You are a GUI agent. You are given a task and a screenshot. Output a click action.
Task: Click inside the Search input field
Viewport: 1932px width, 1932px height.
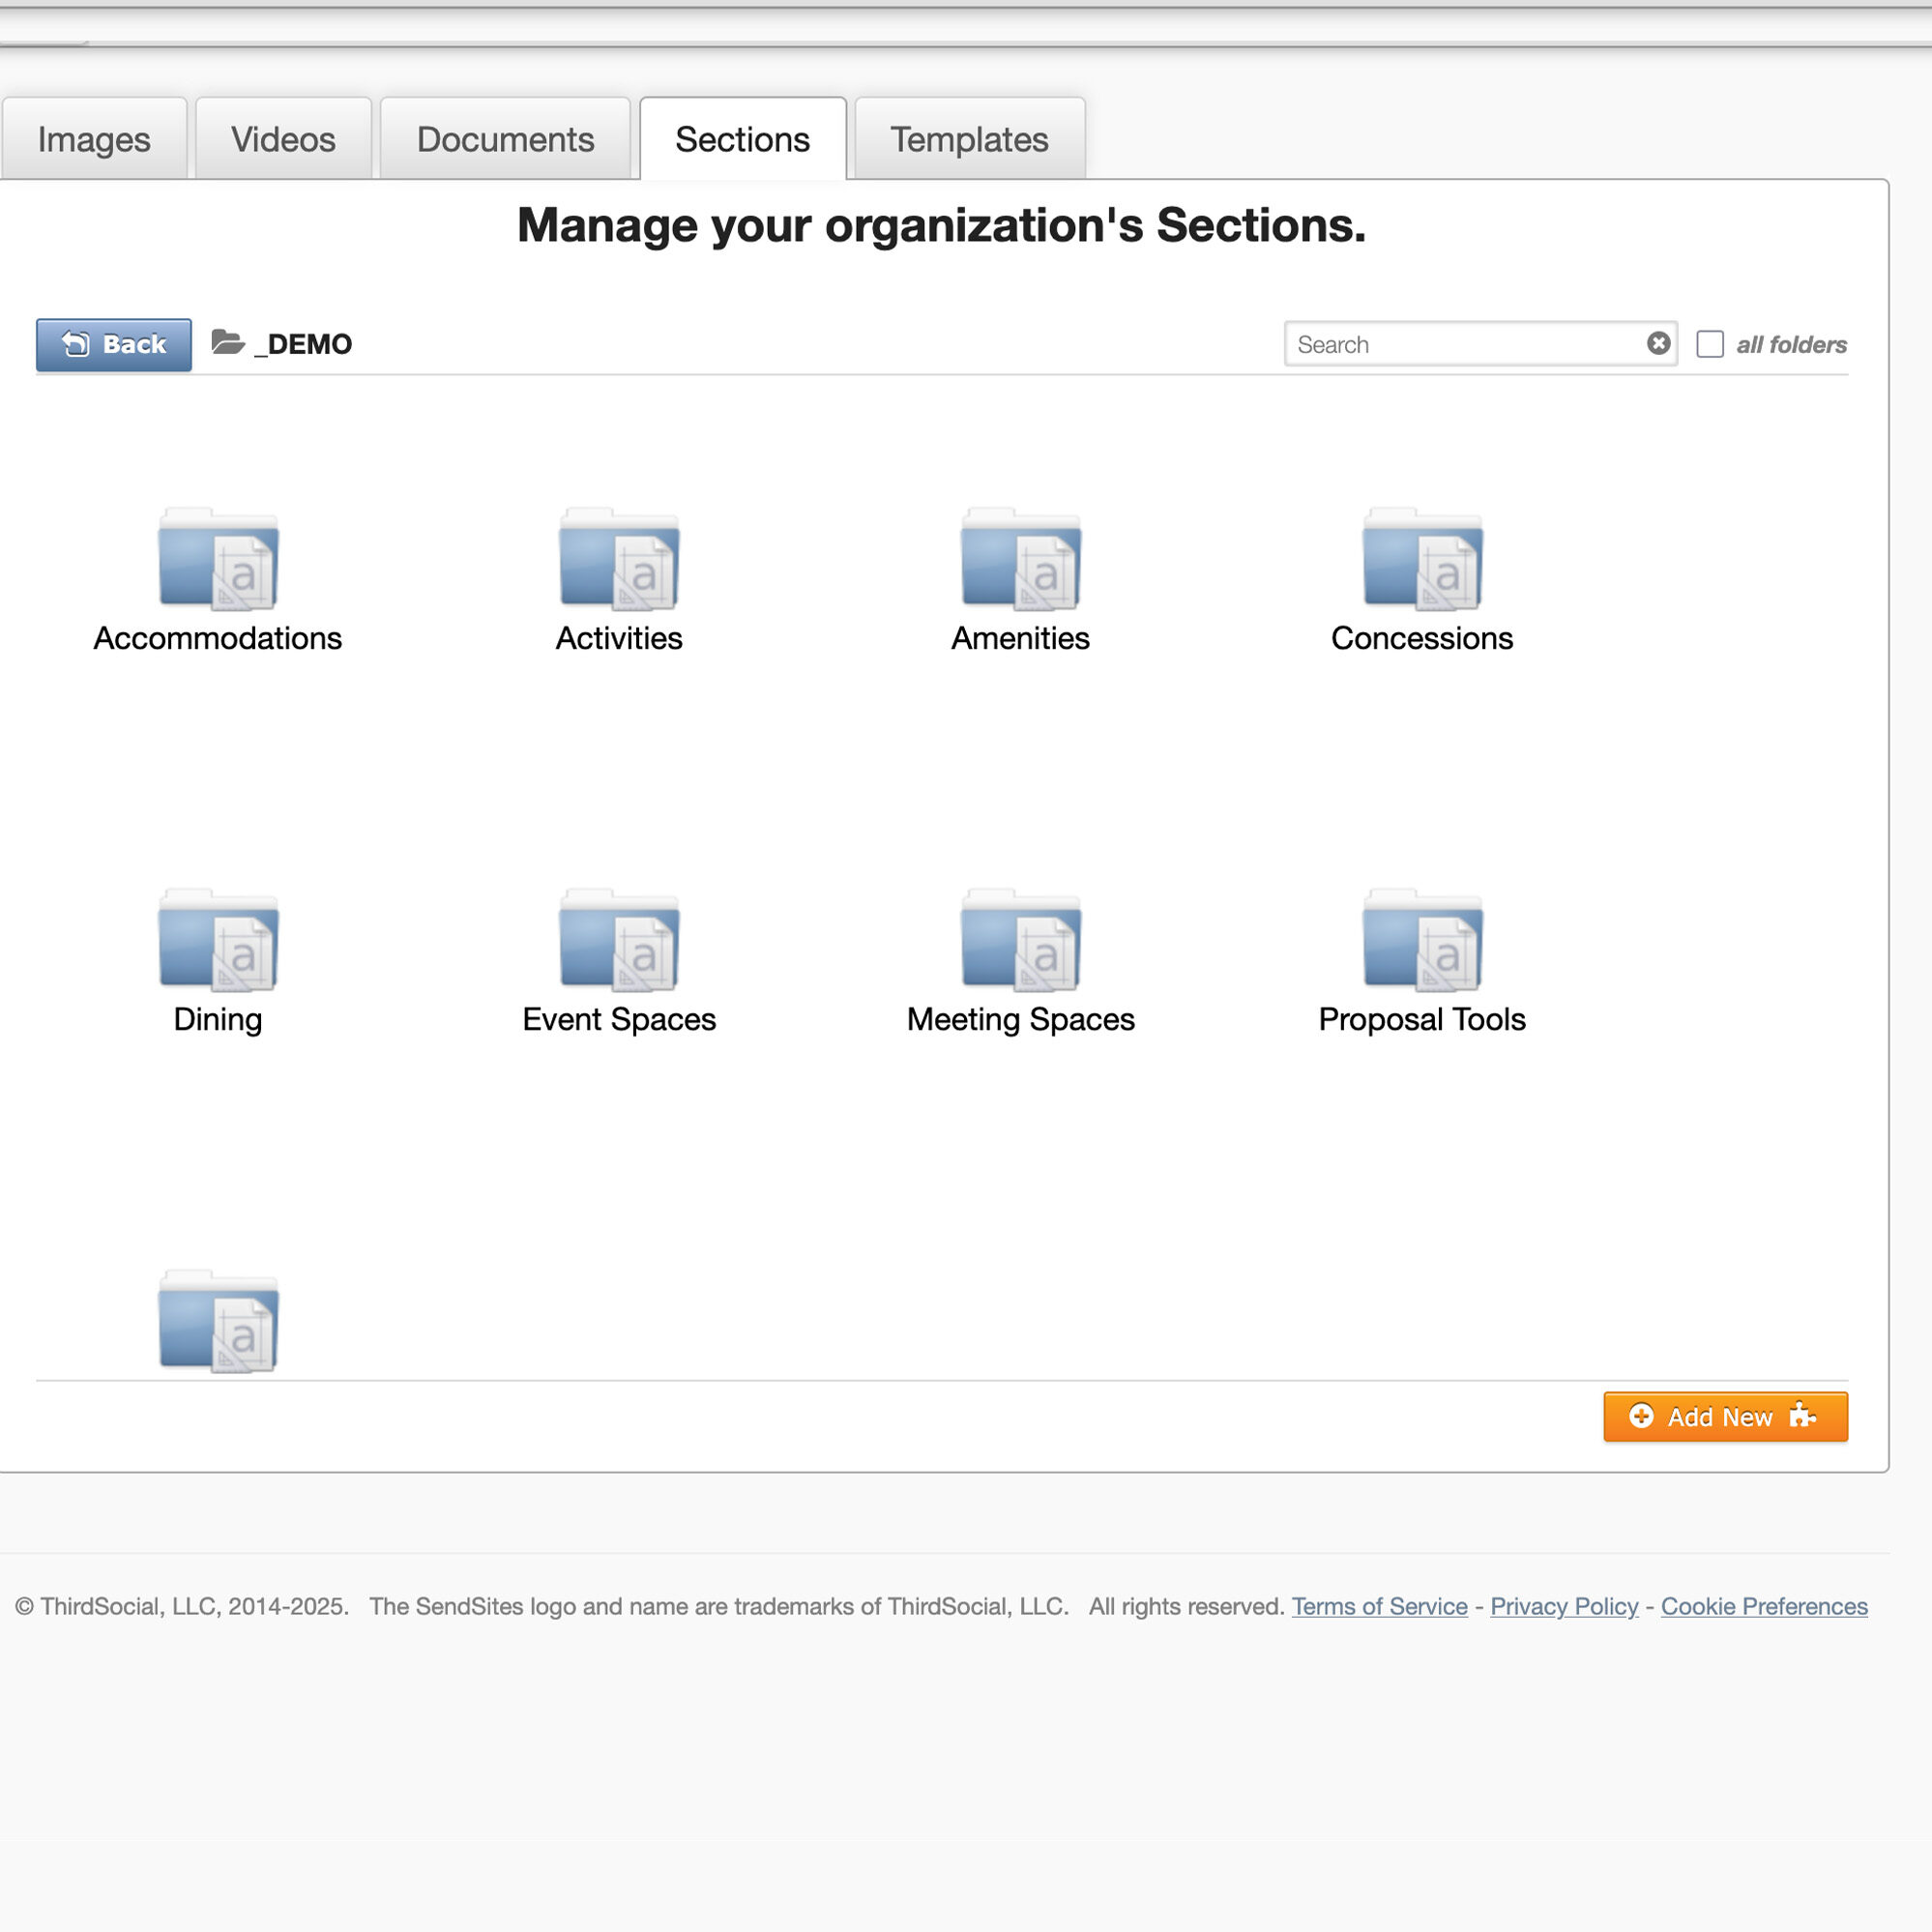tap(1450, 344)
